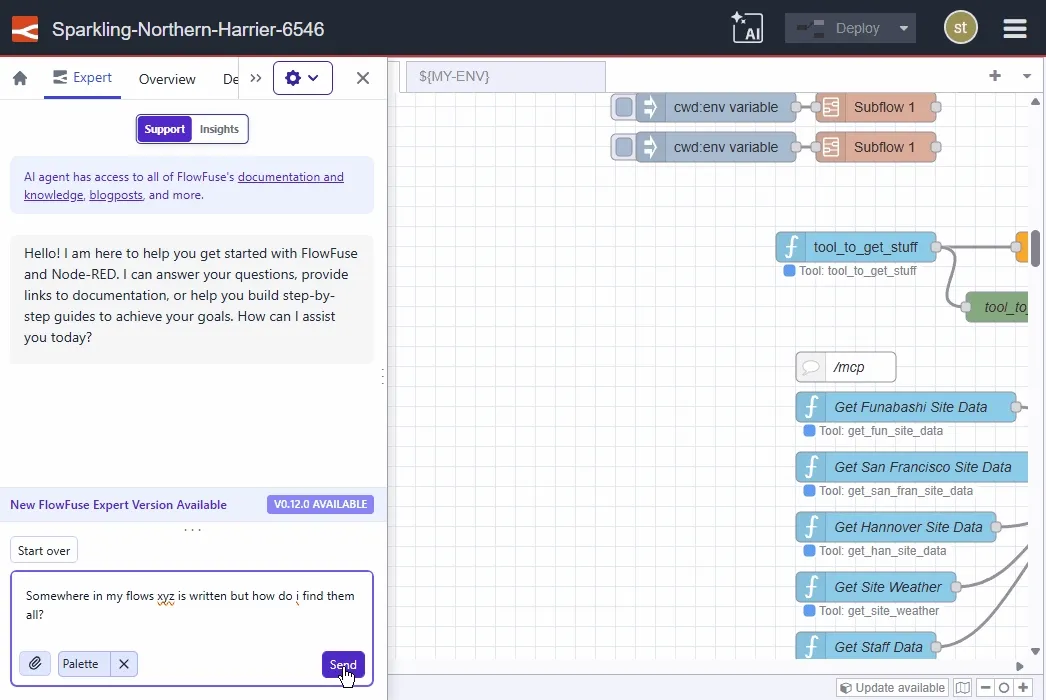Add a new flow tab with plus icon
Image resolution: width=1046 pixels, height=700 pixels.
pyautogui.click(x=995, y=76)
